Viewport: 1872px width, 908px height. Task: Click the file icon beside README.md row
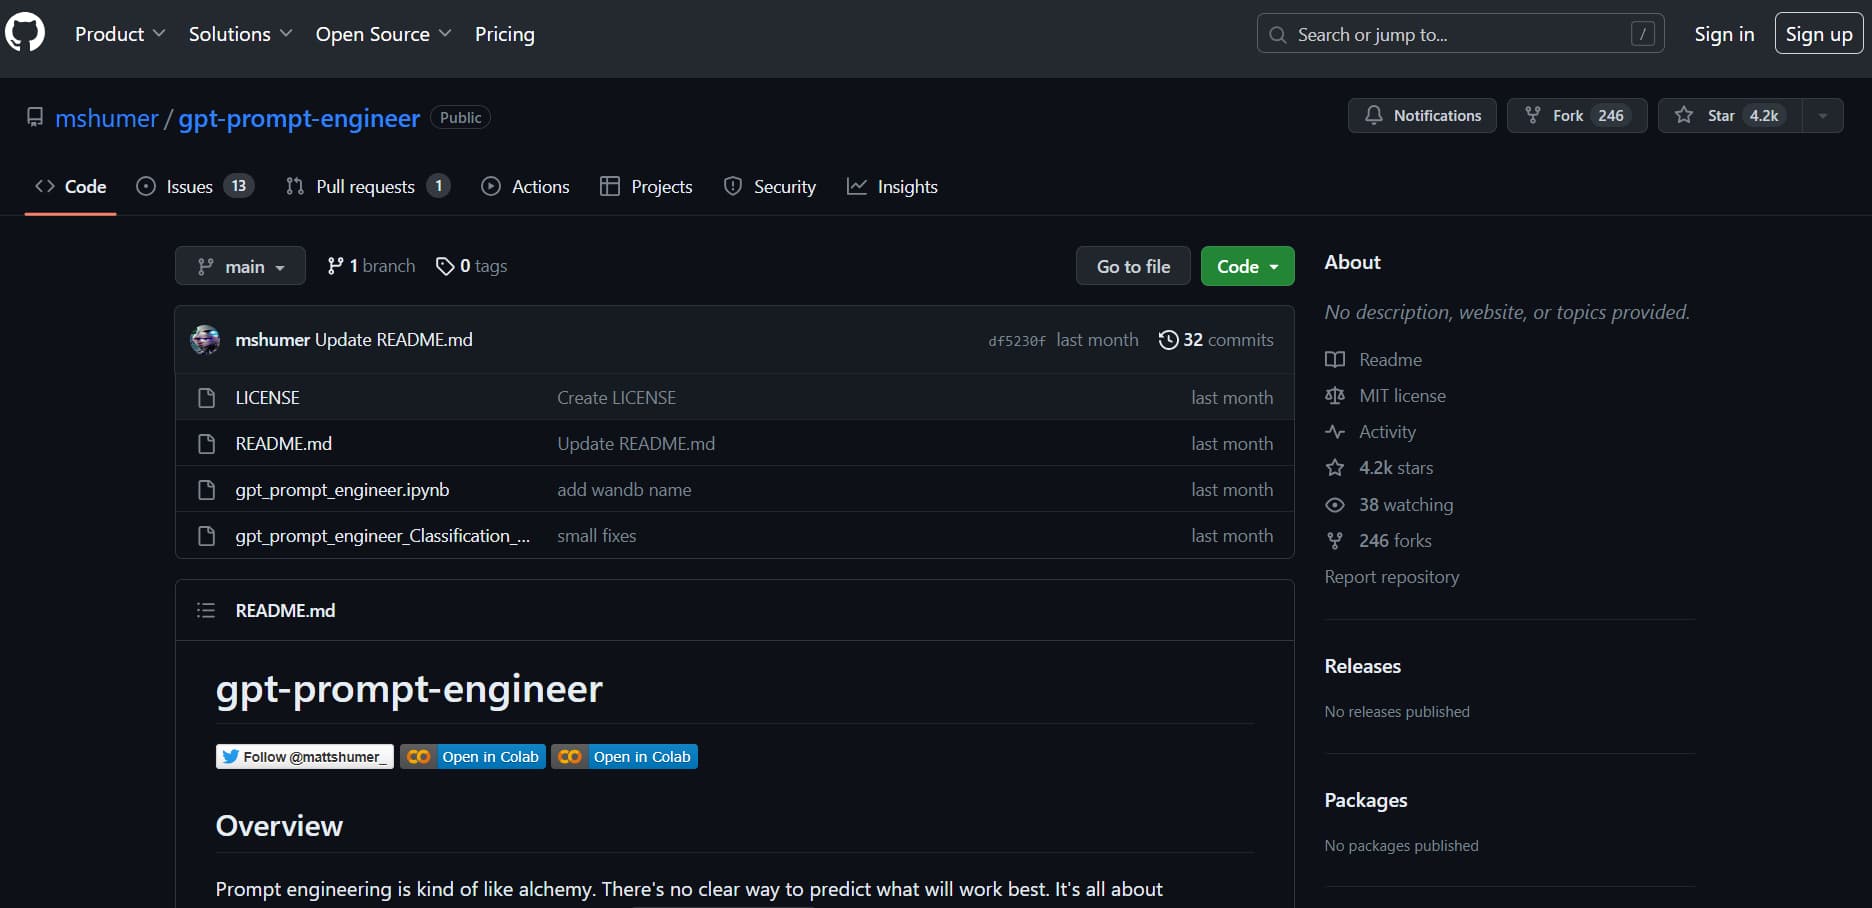coord(206,444)
